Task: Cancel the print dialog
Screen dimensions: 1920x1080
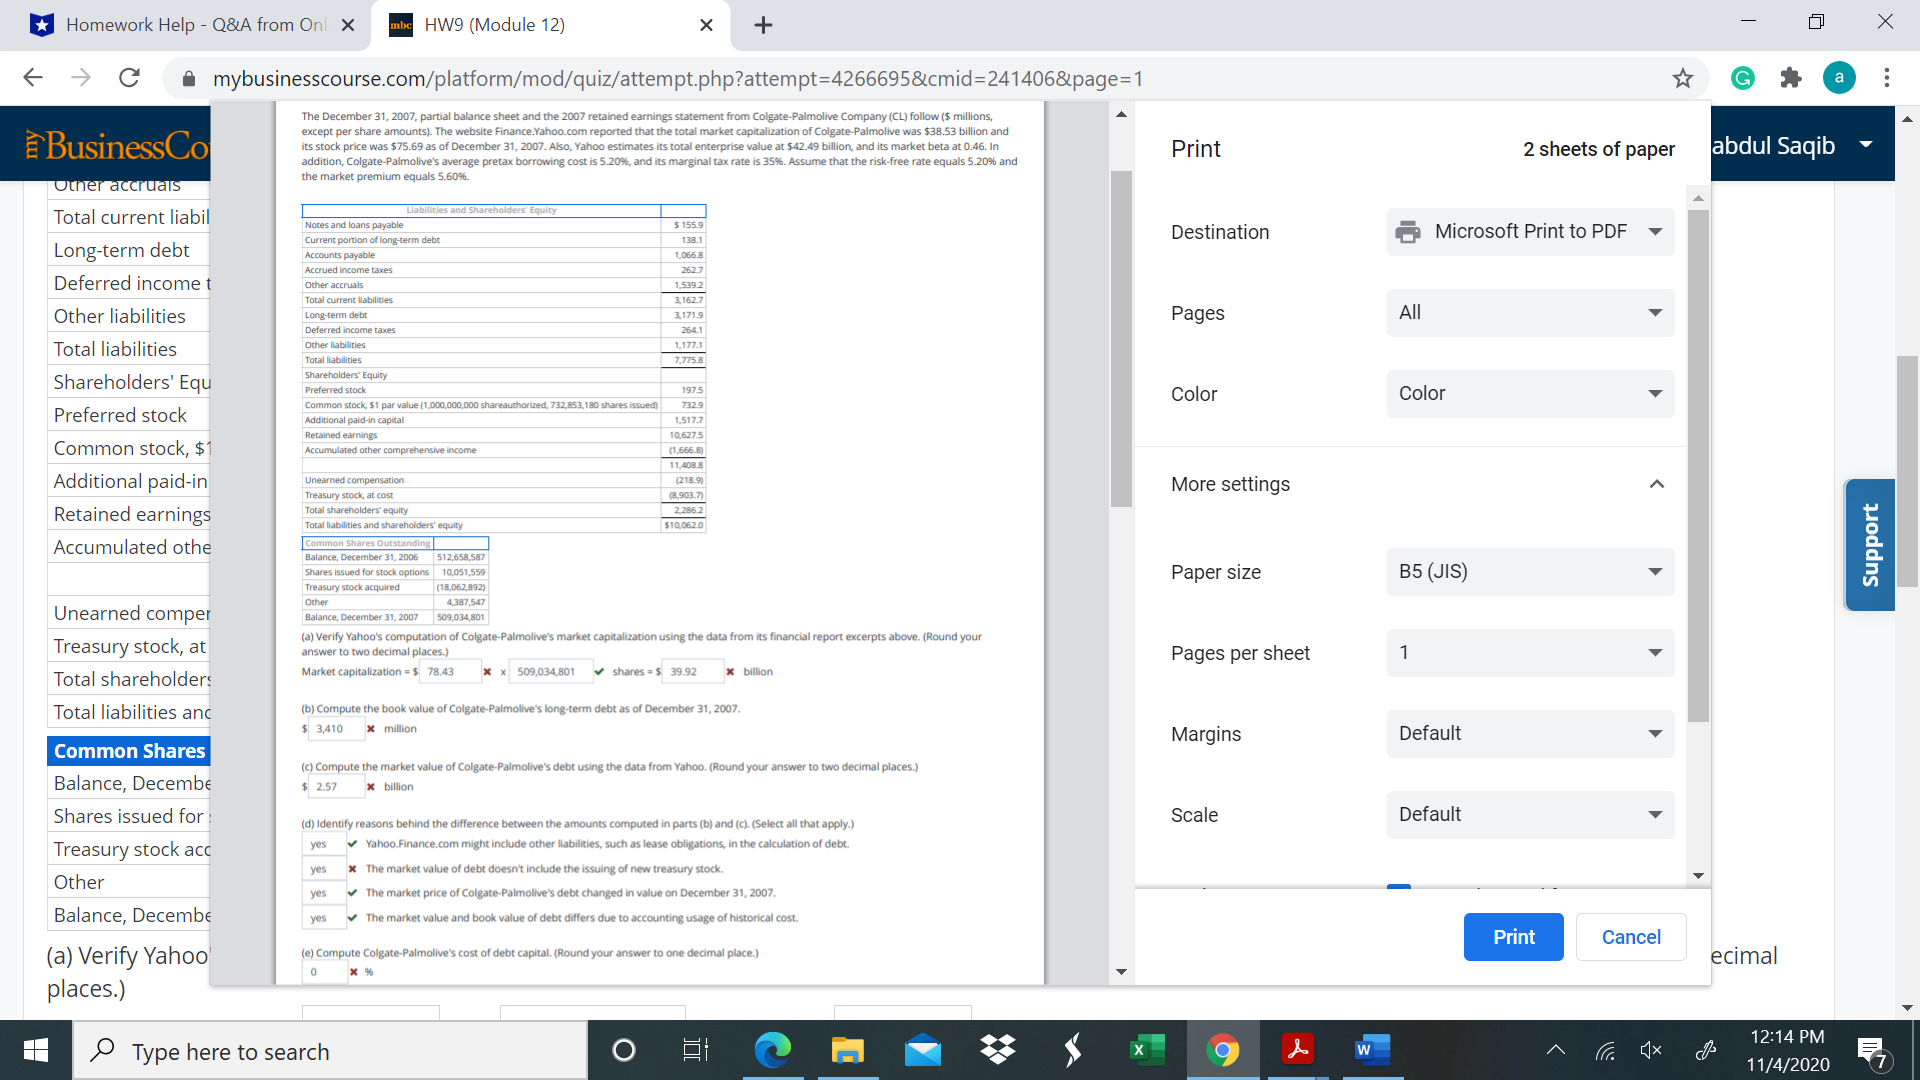Action: 1631,937
